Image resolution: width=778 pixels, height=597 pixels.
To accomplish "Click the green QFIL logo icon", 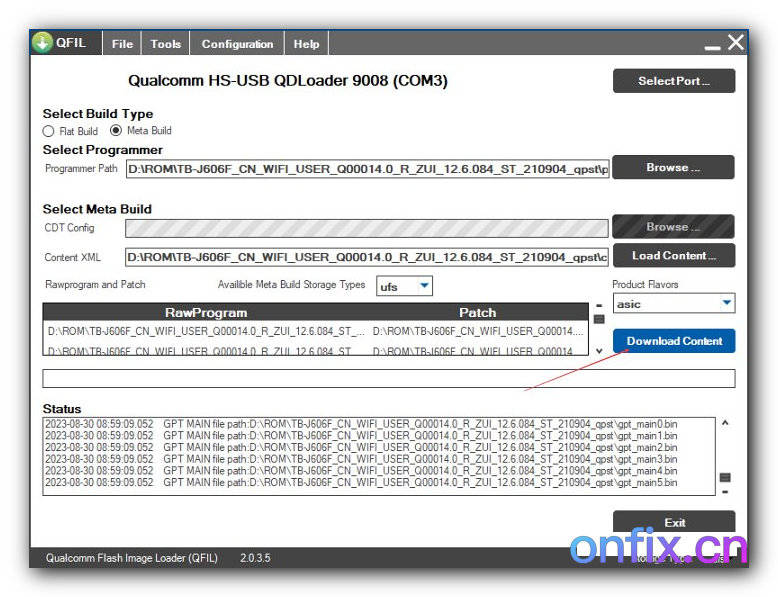I will (x=42, y=42).
